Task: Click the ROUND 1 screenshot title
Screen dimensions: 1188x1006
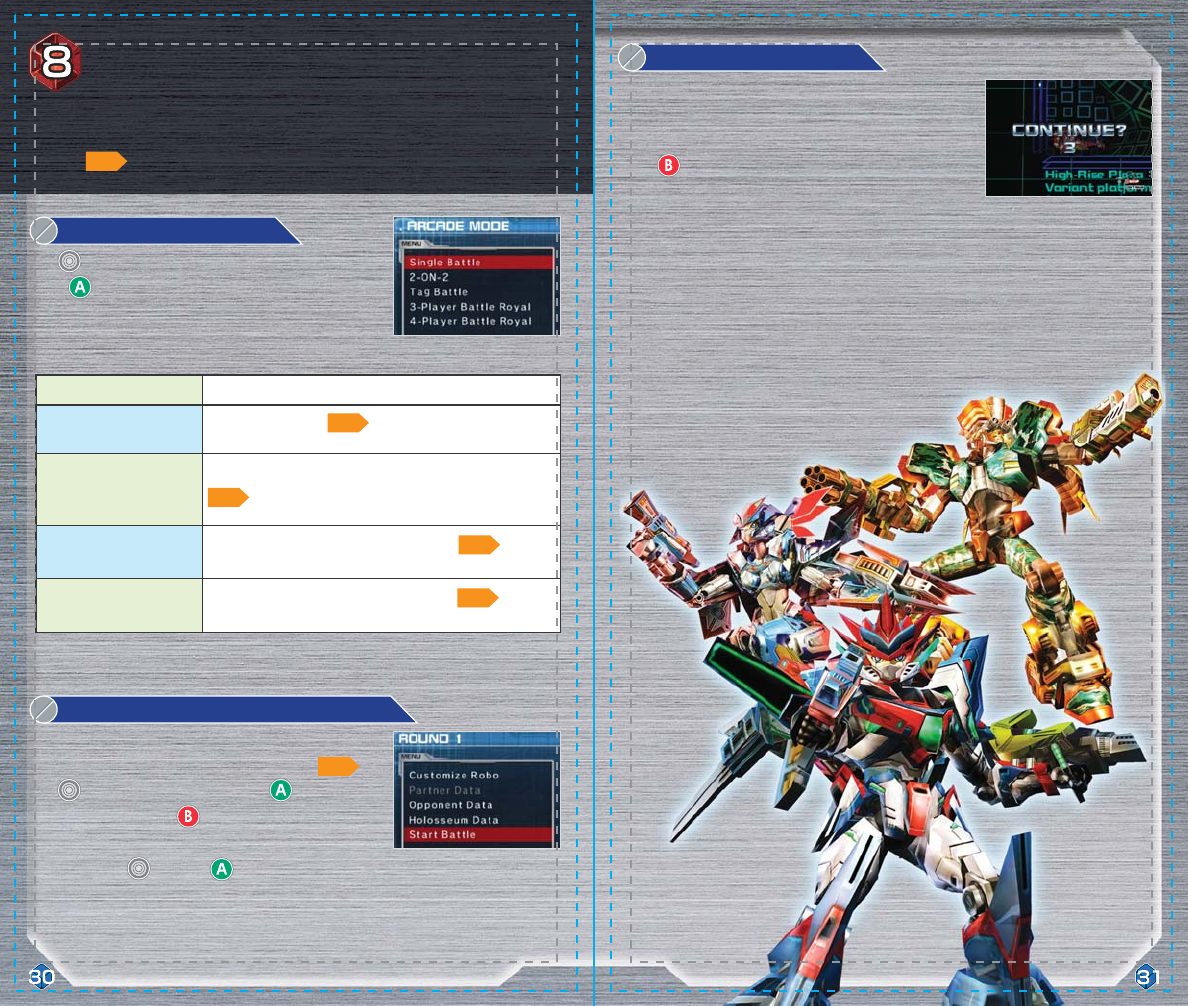Action: coord(430,739)
